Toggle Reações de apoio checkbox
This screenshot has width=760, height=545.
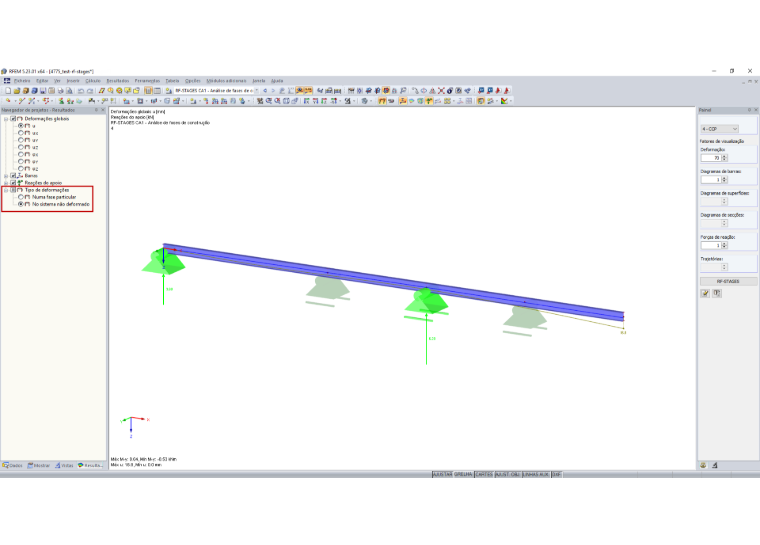(13, 183)
